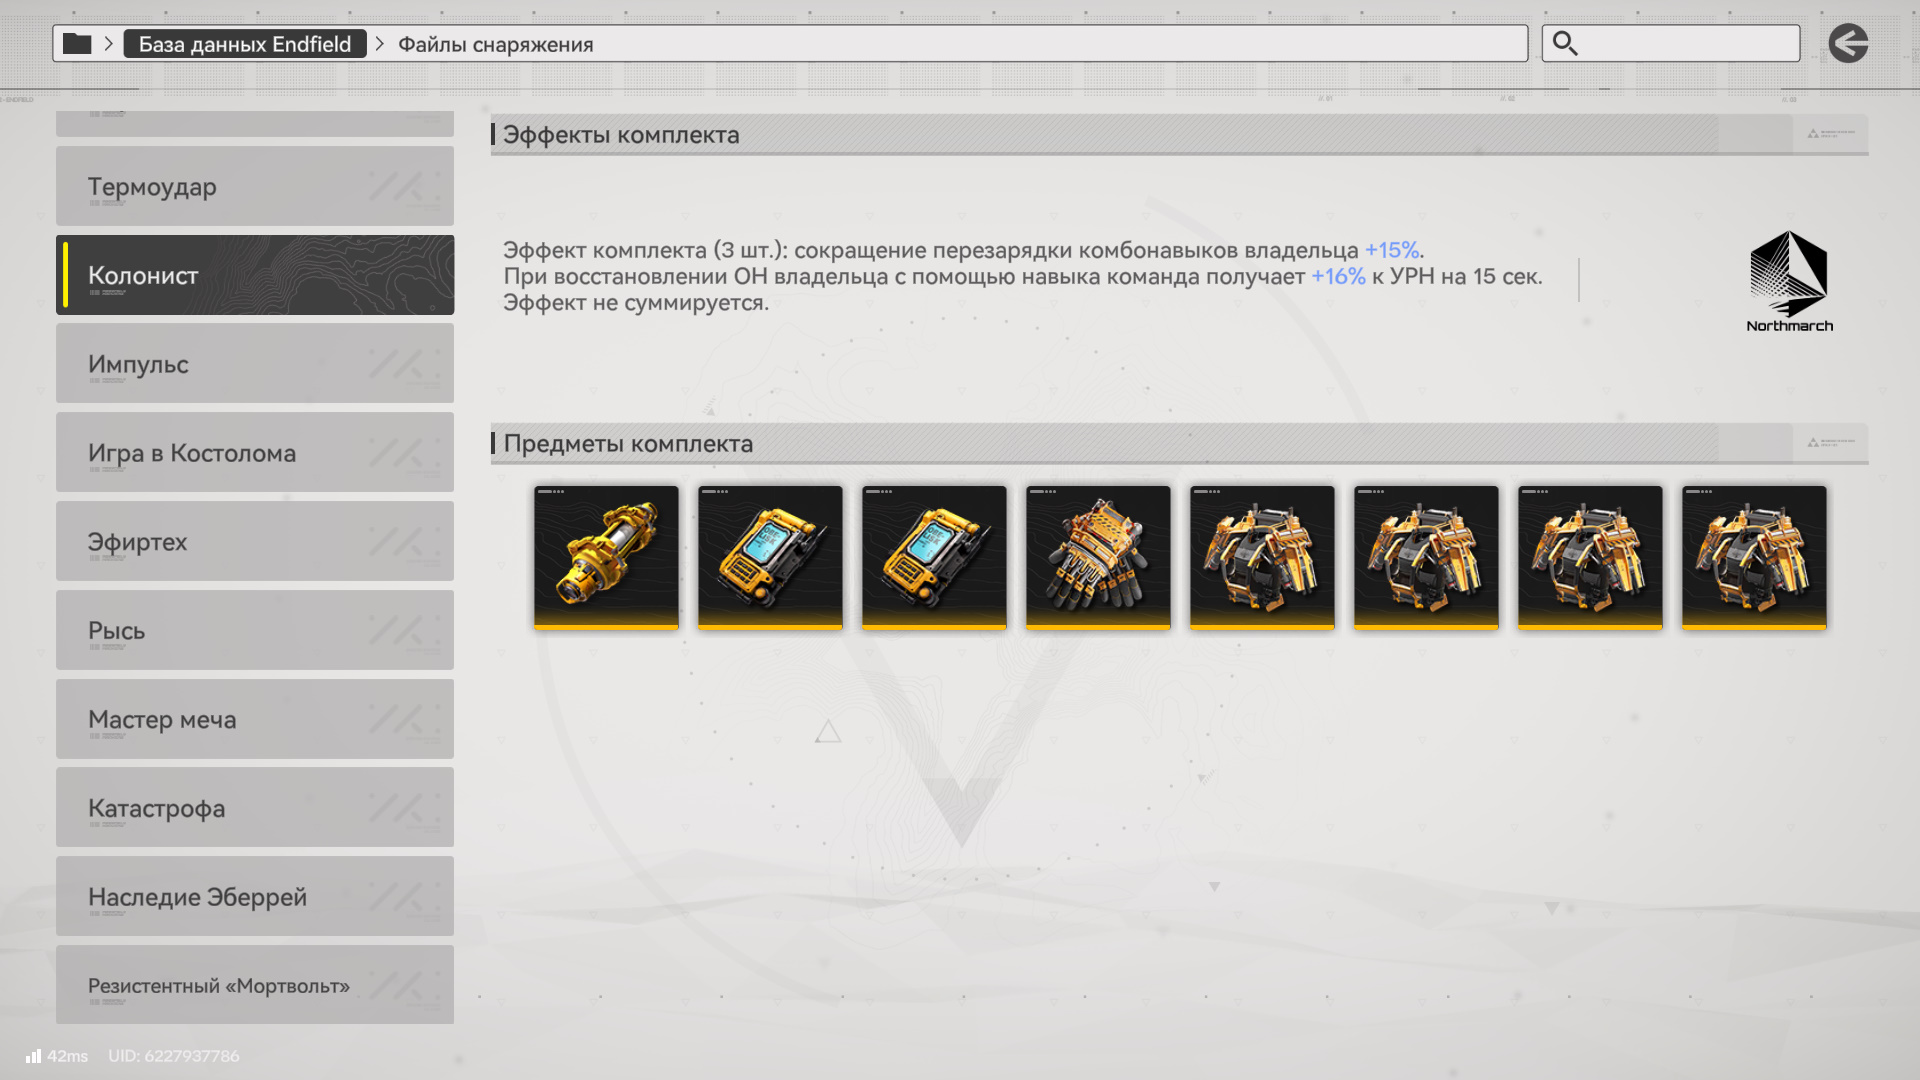
Task: Select the yellow cylinder component item
Action: 606,557
